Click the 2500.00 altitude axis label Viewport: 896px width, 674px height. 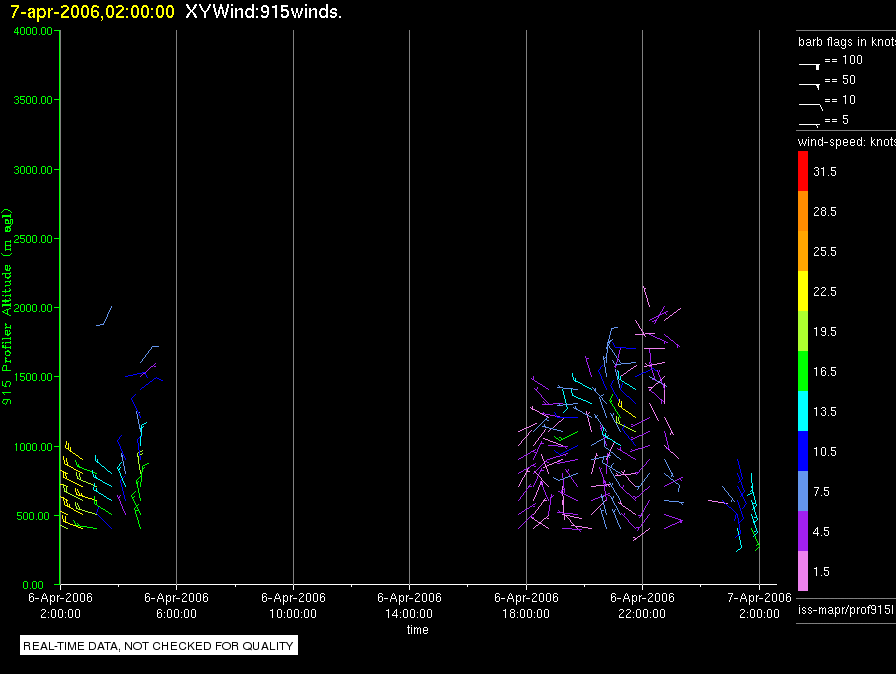33,239
